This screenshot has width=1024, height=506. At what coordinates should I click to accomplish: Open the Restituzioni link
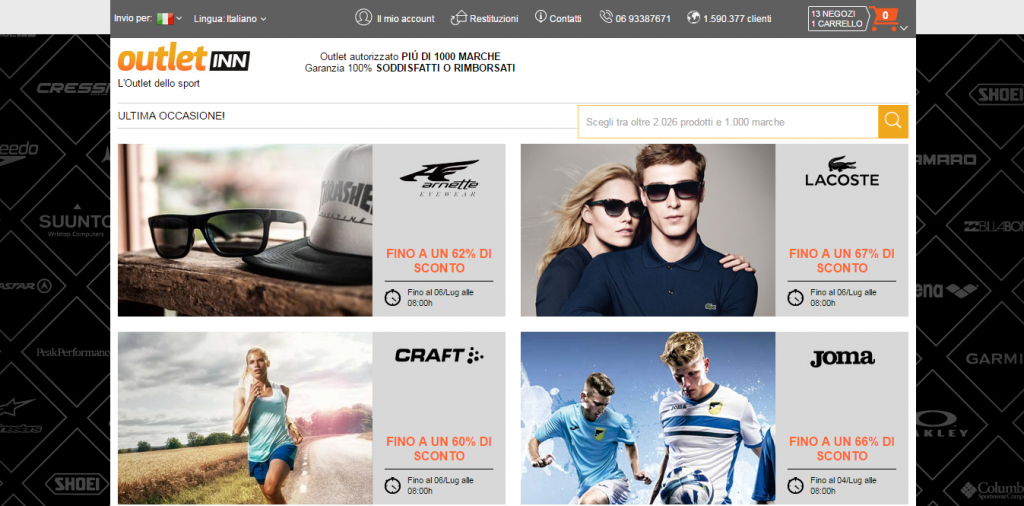tap(494, 19)
